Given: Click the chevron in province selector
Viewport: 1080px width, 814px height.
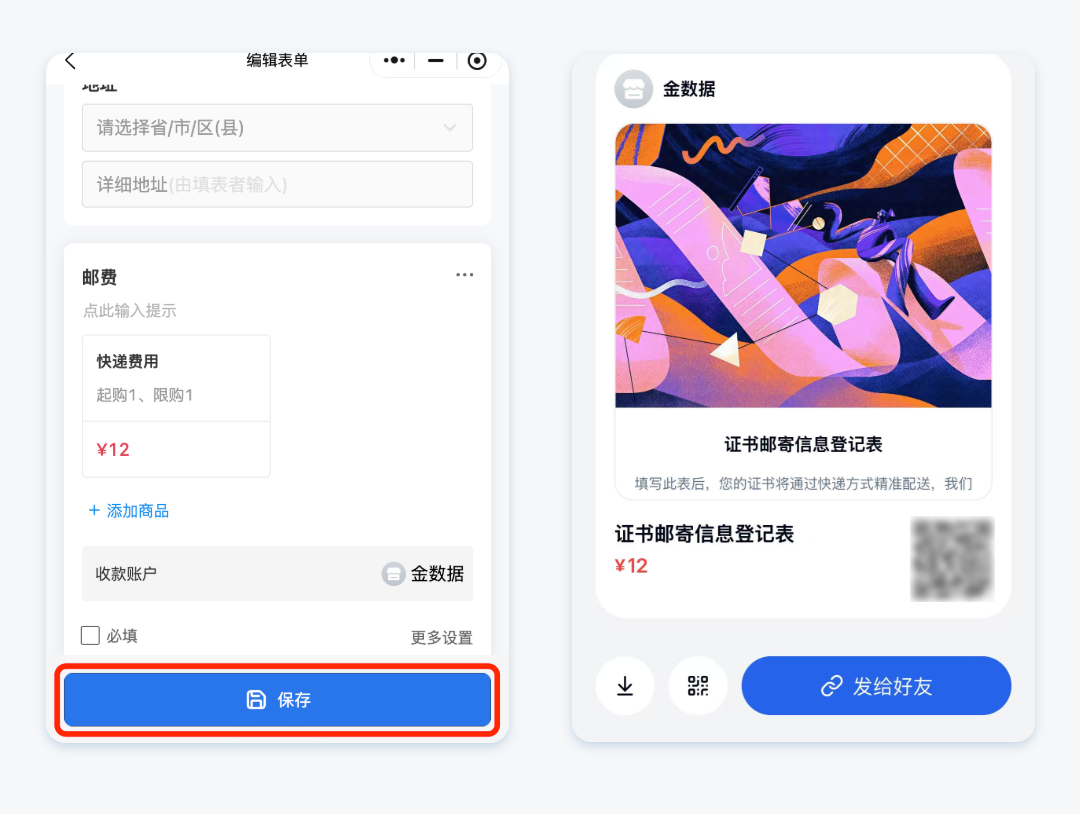Looking at the screenshot, I should 450,127.
